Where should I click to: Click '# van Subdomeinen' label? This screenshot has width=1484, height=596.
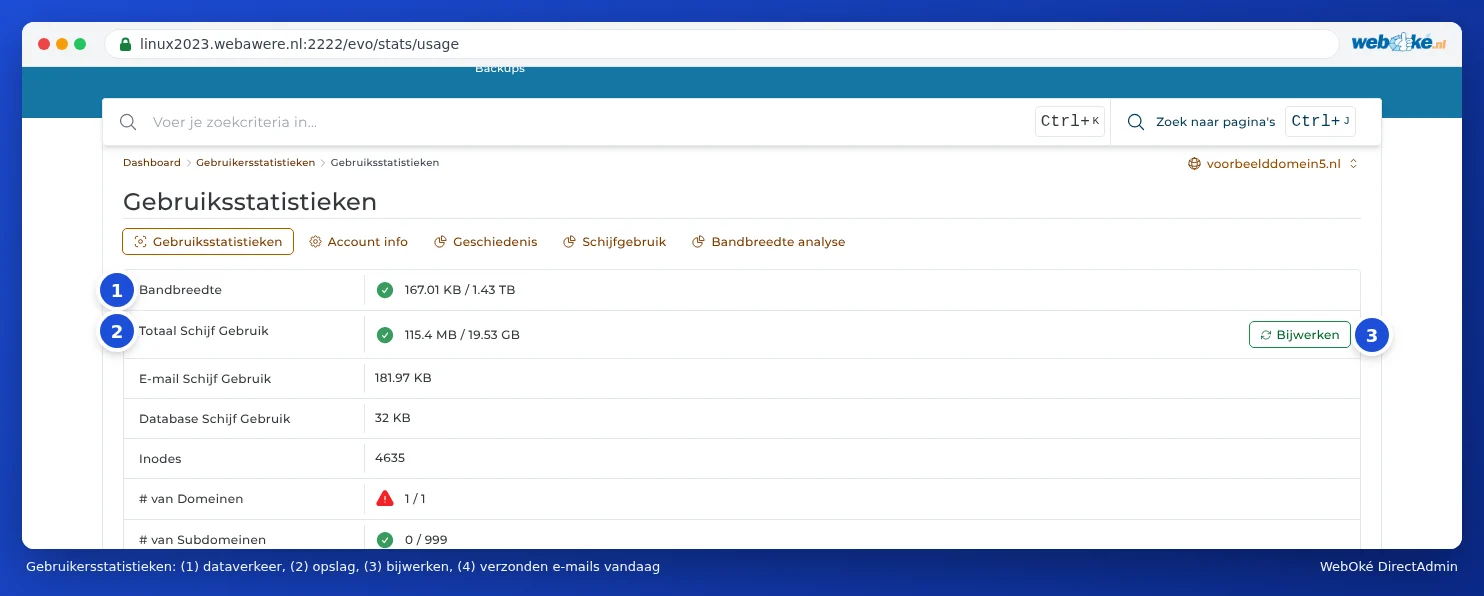pos(203,539)
